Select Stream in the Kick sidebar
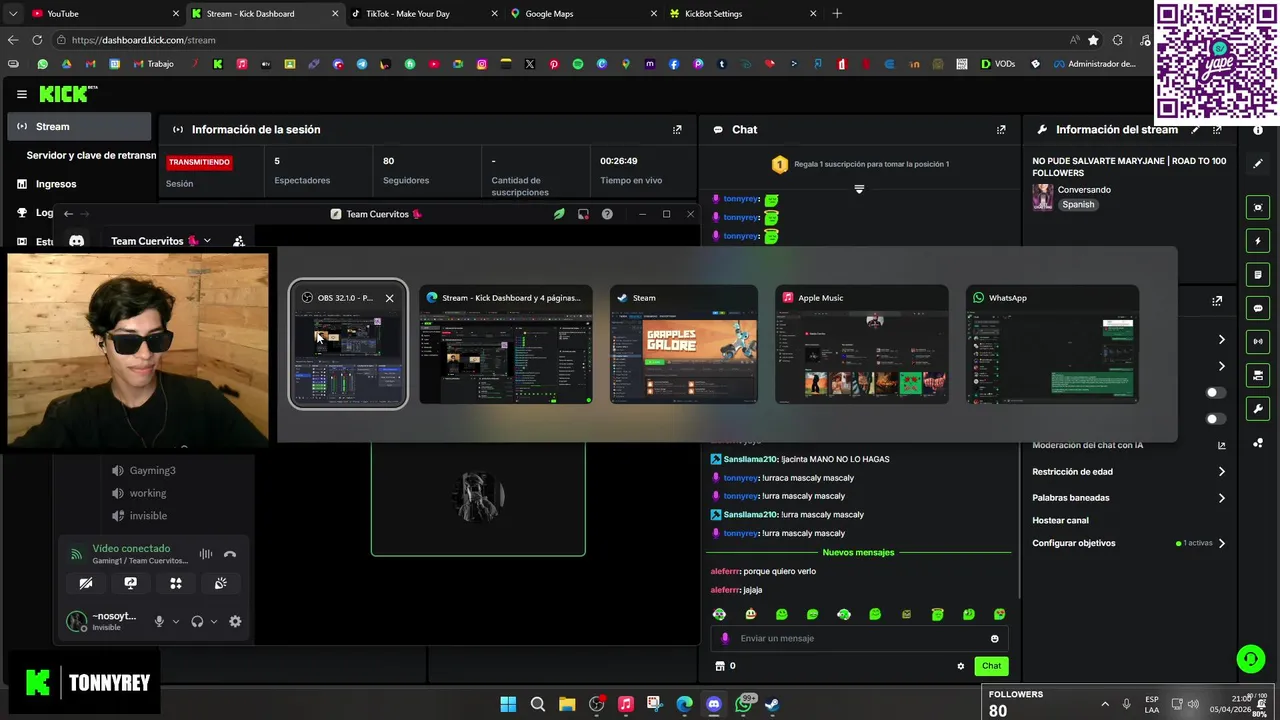Viewport: 1280px width, 720px height. (79, 127)
